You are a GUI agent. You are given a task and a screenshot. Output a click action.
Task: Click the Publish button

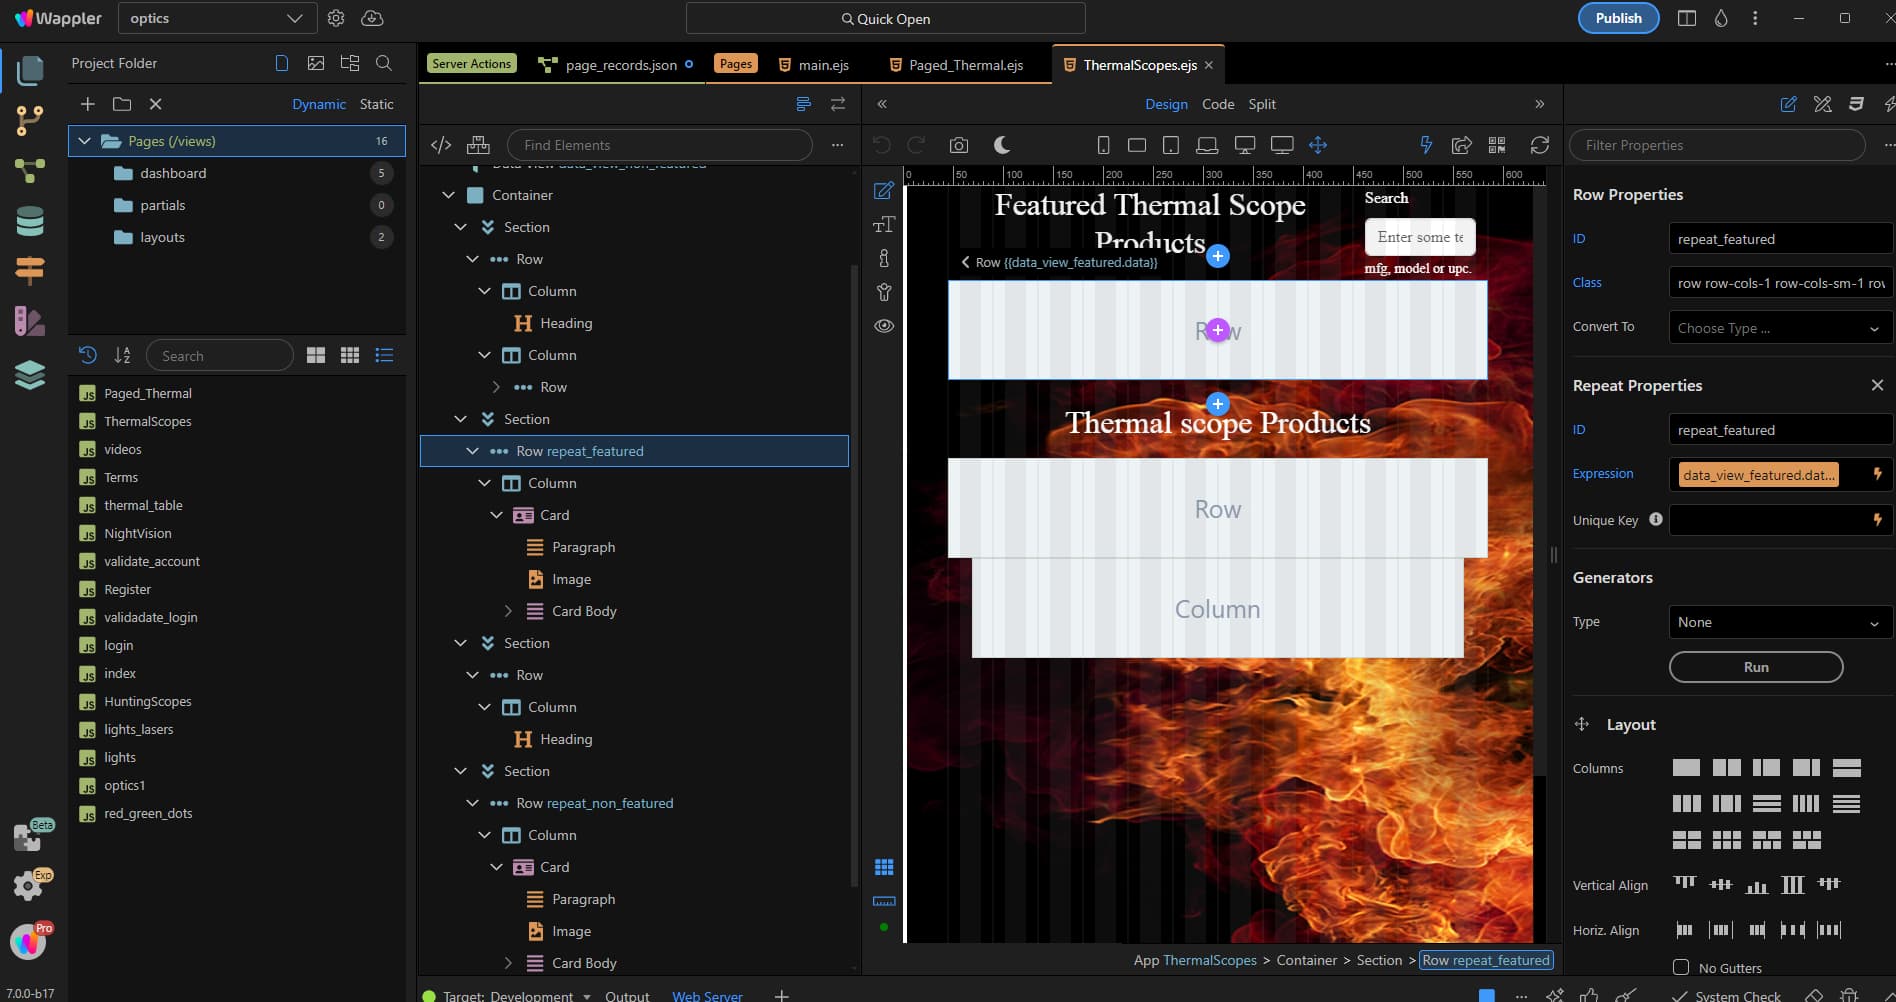[x=1618, y=18]
